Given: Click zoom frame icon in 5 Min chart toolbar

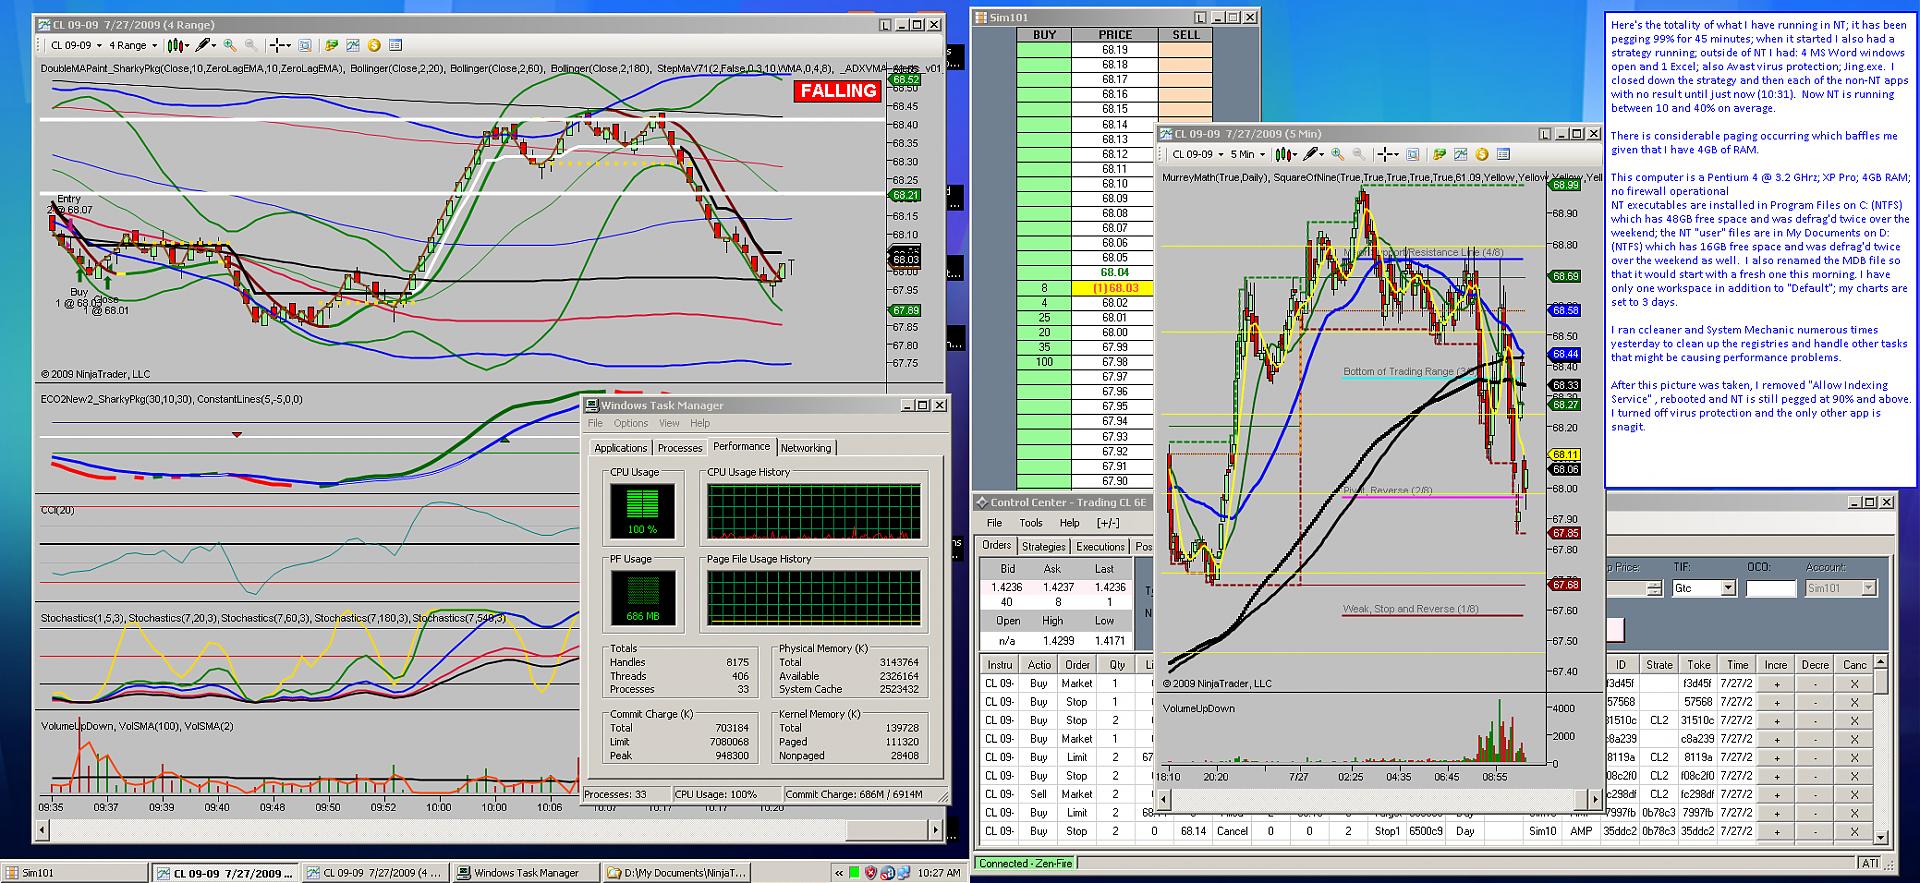Looking at the screenshot, I should point(1413,154).
